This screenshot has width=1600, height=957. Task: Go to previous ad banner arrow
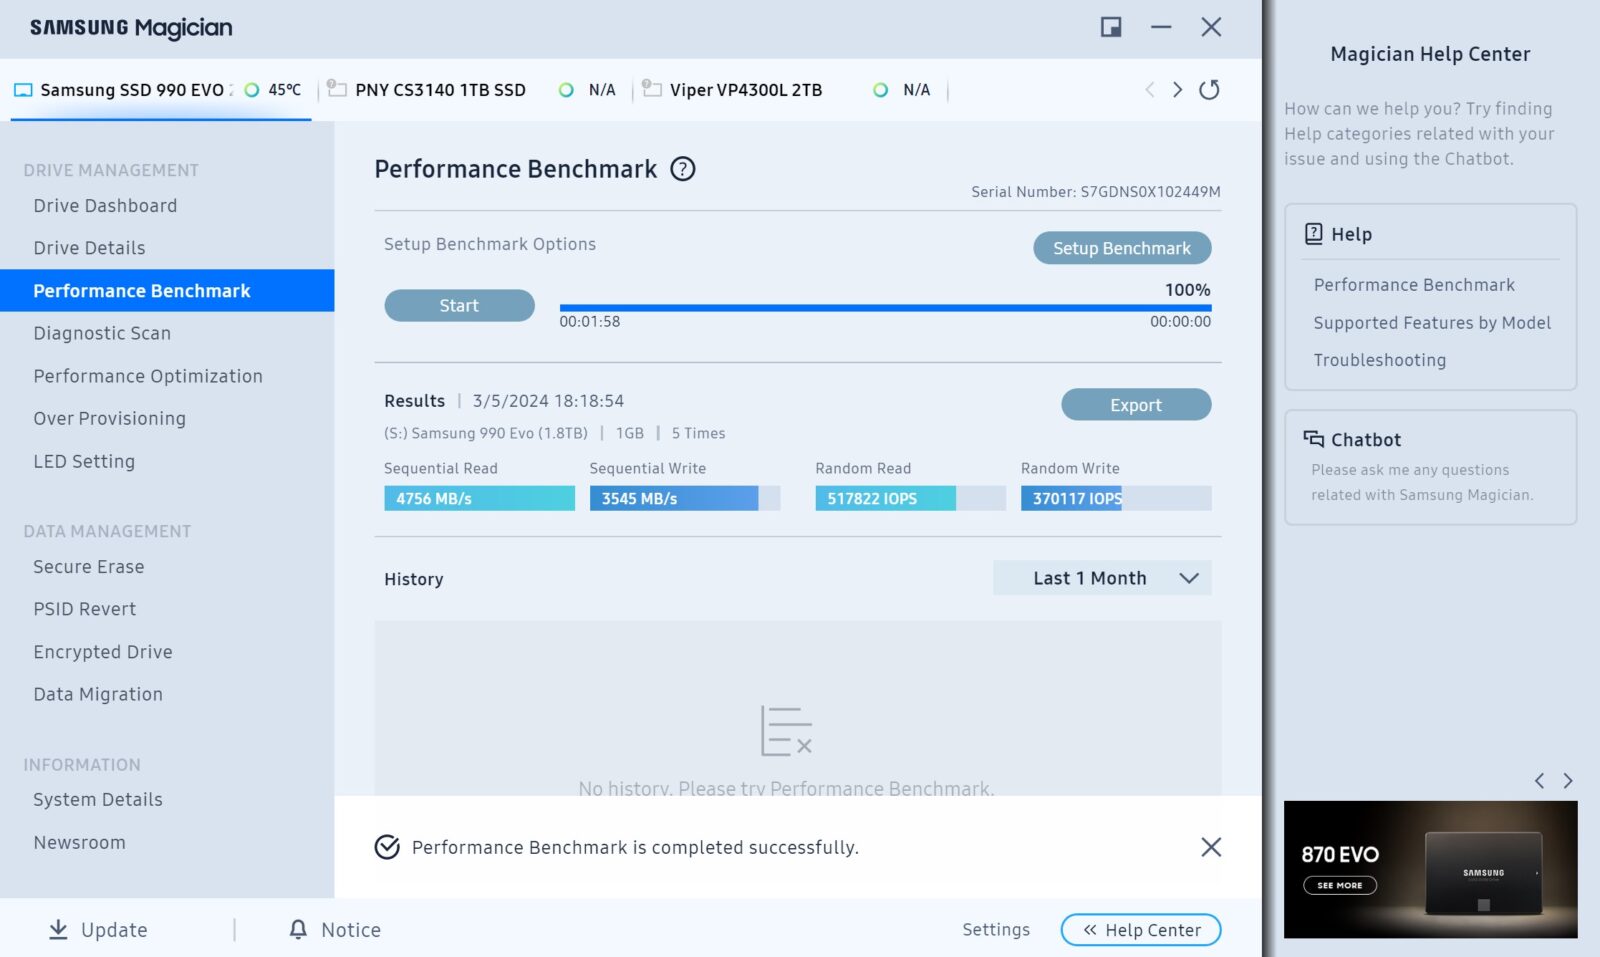pos(1539,781)
